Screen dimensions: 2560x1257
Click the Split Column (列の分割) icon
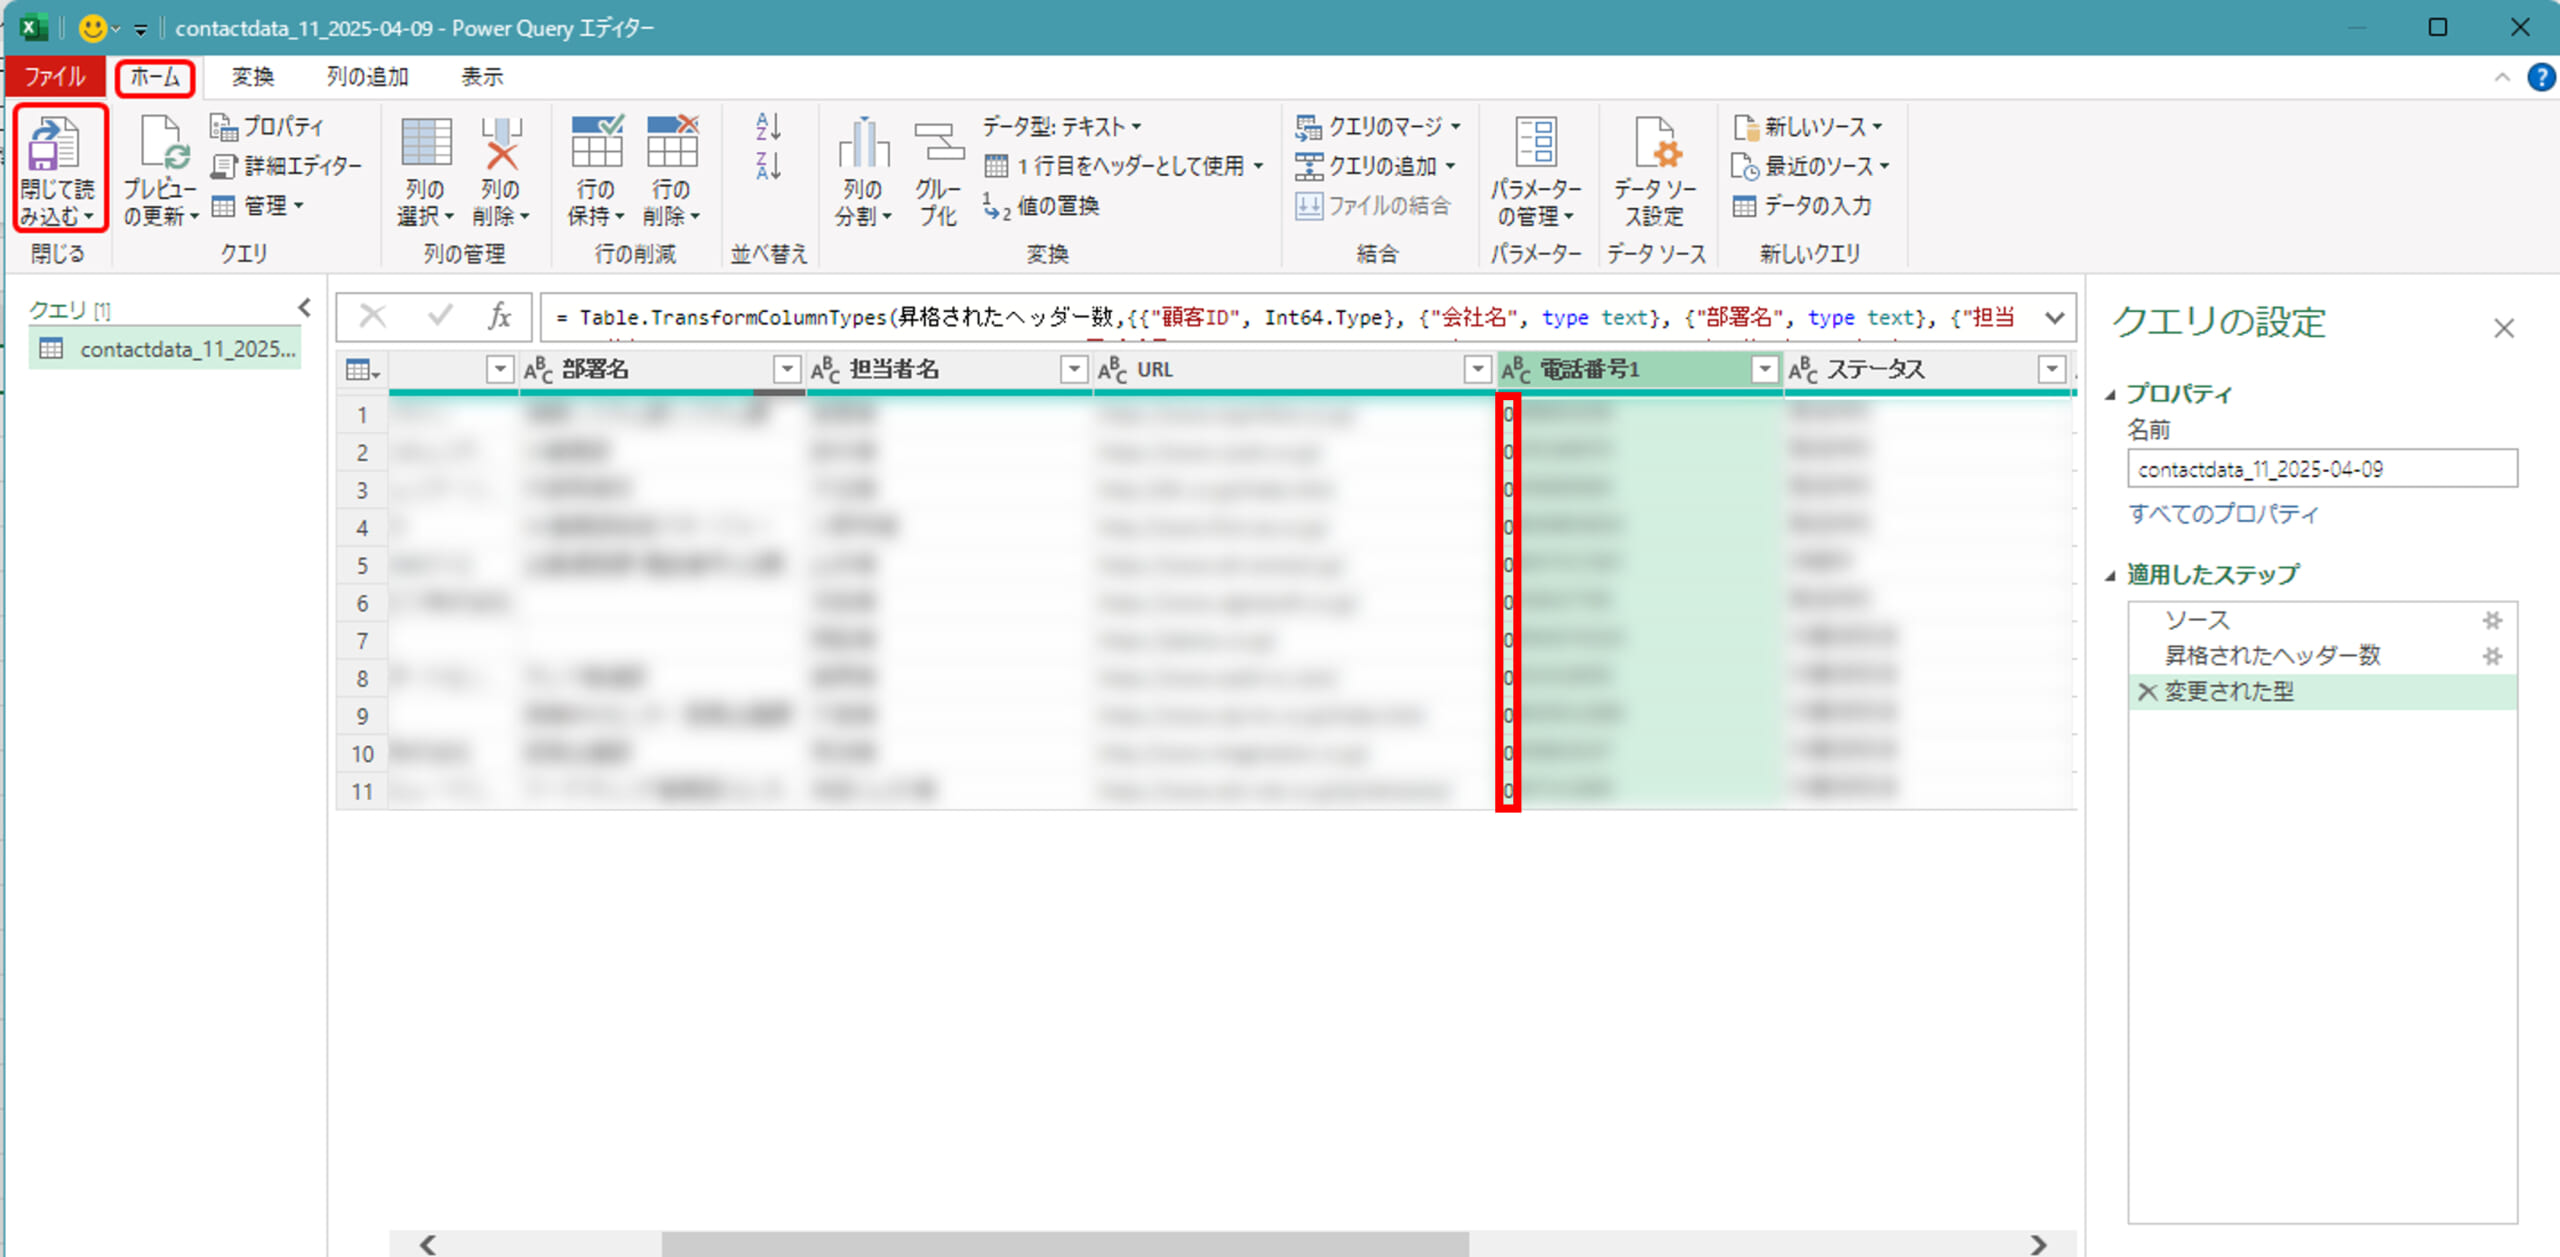(863, 143)
